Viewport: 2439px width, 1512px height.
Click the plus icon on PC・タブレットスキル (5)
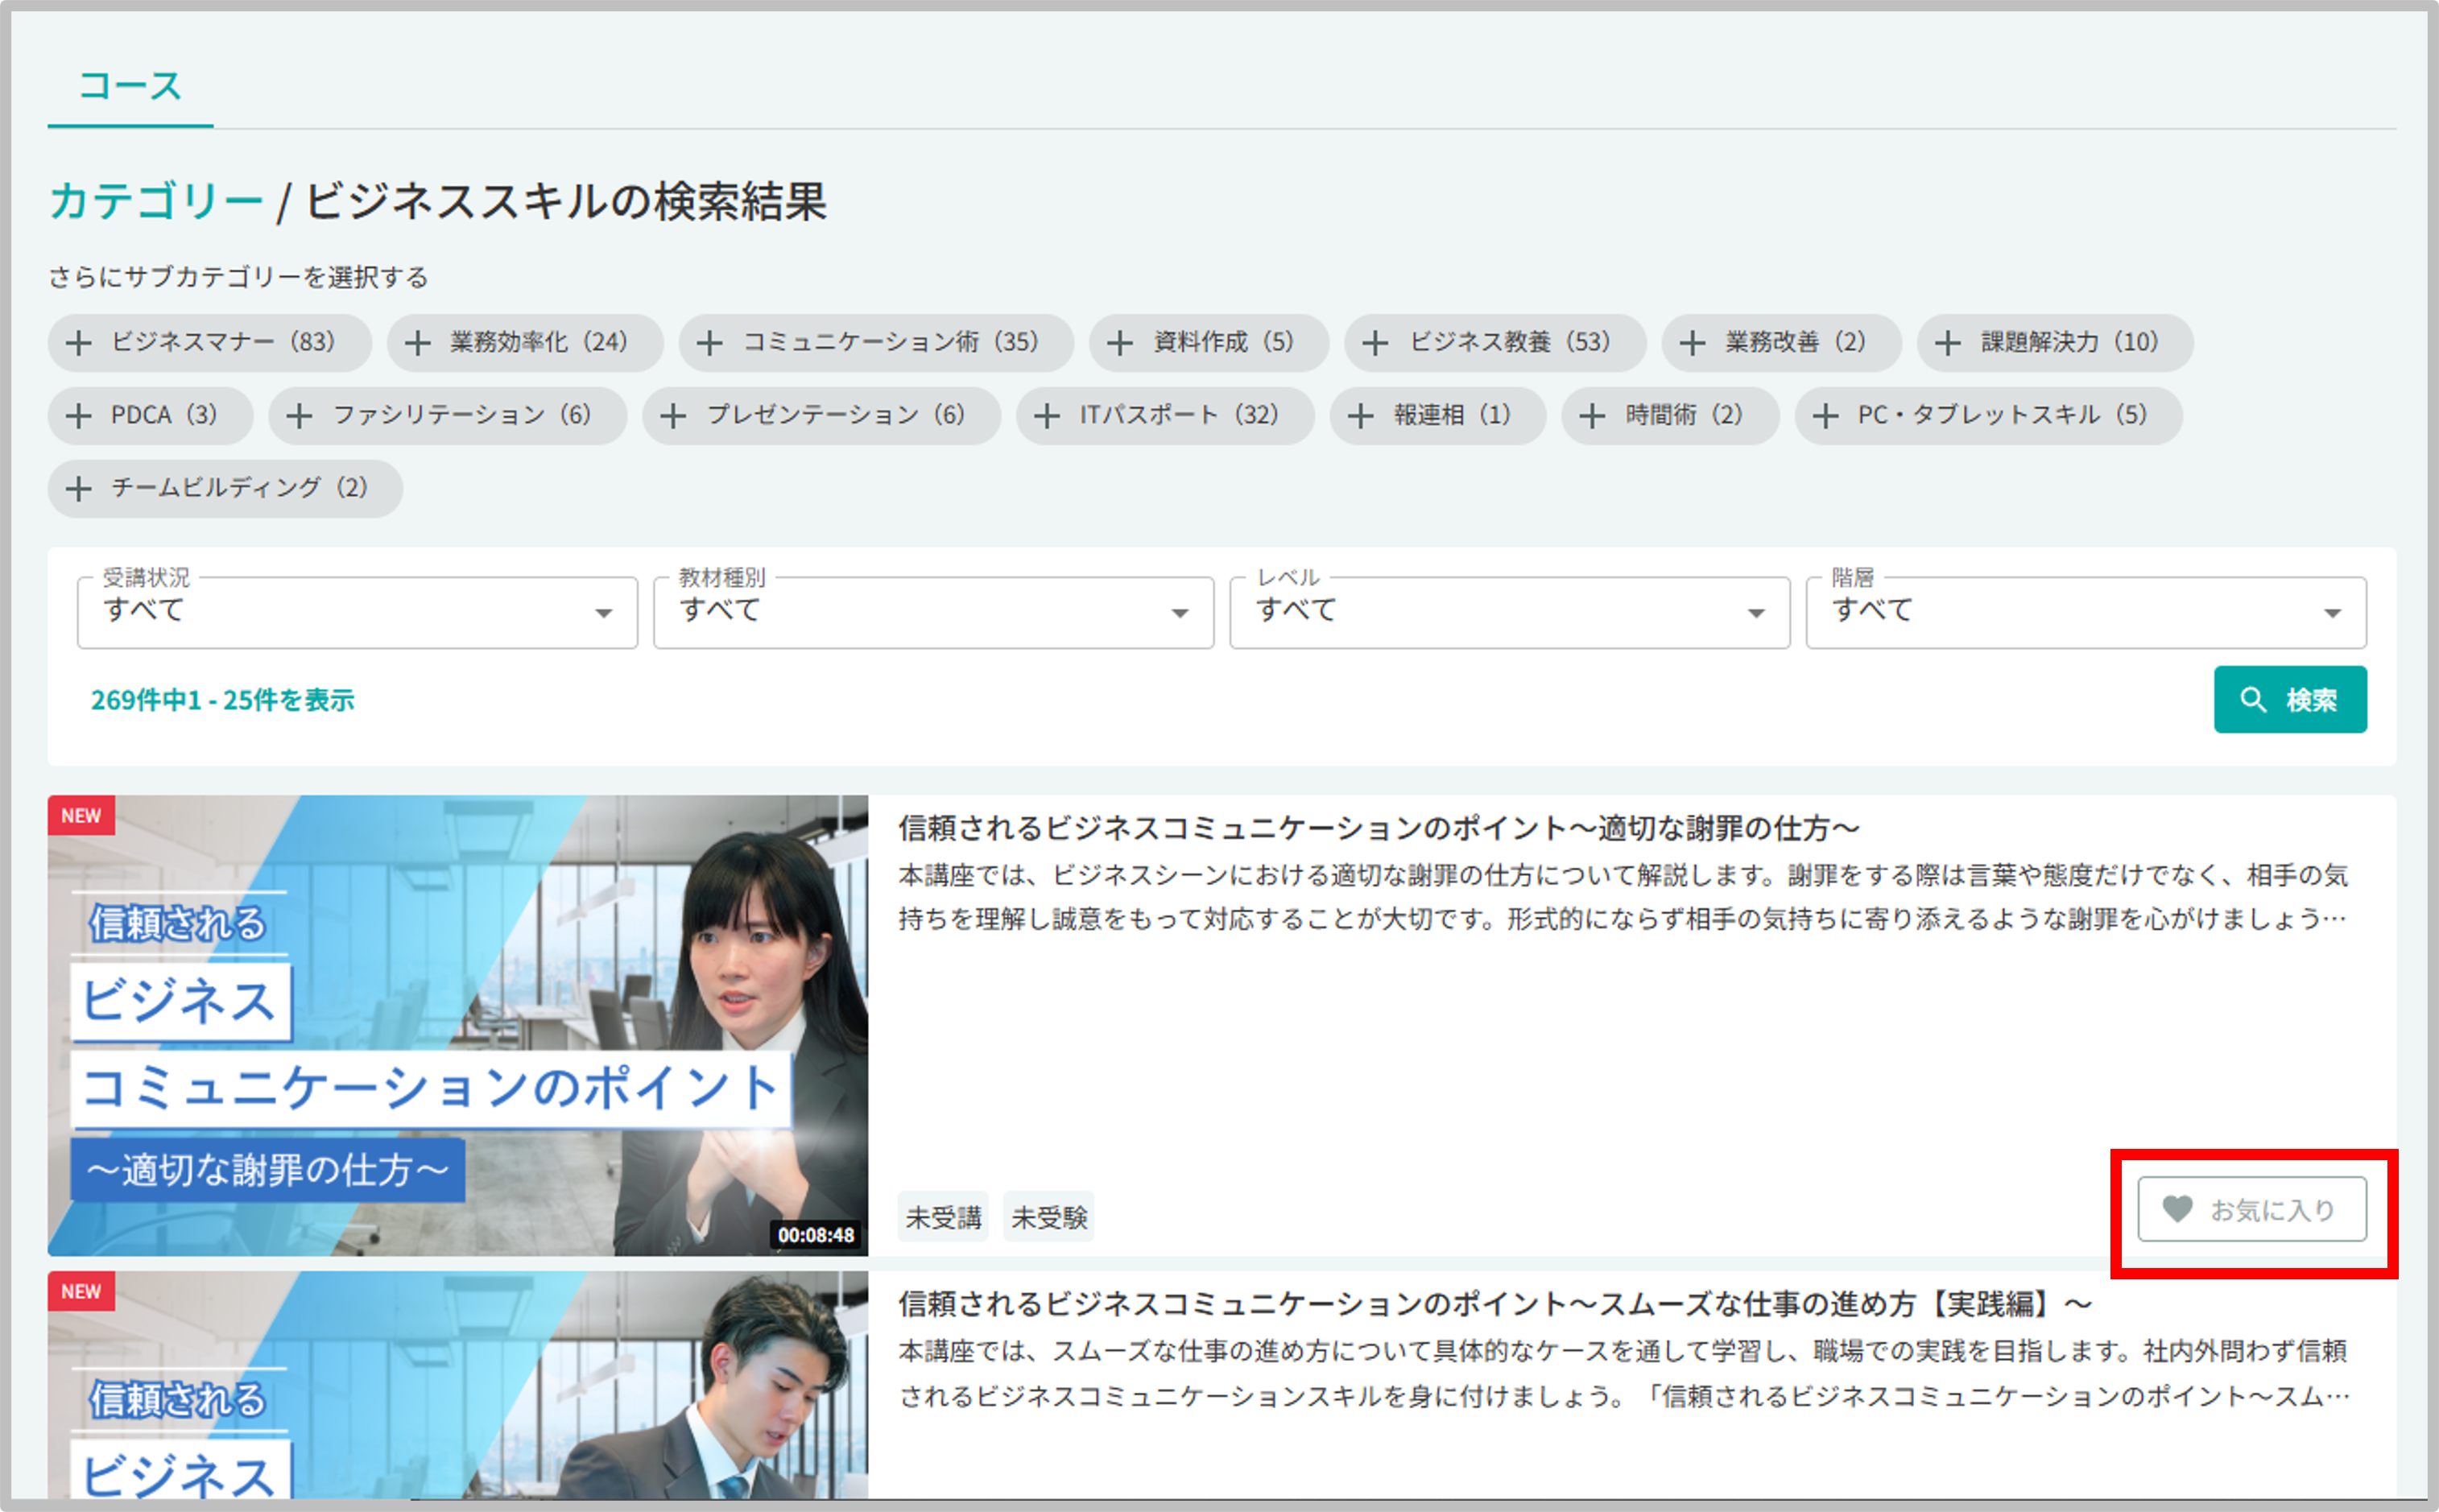1825,416
